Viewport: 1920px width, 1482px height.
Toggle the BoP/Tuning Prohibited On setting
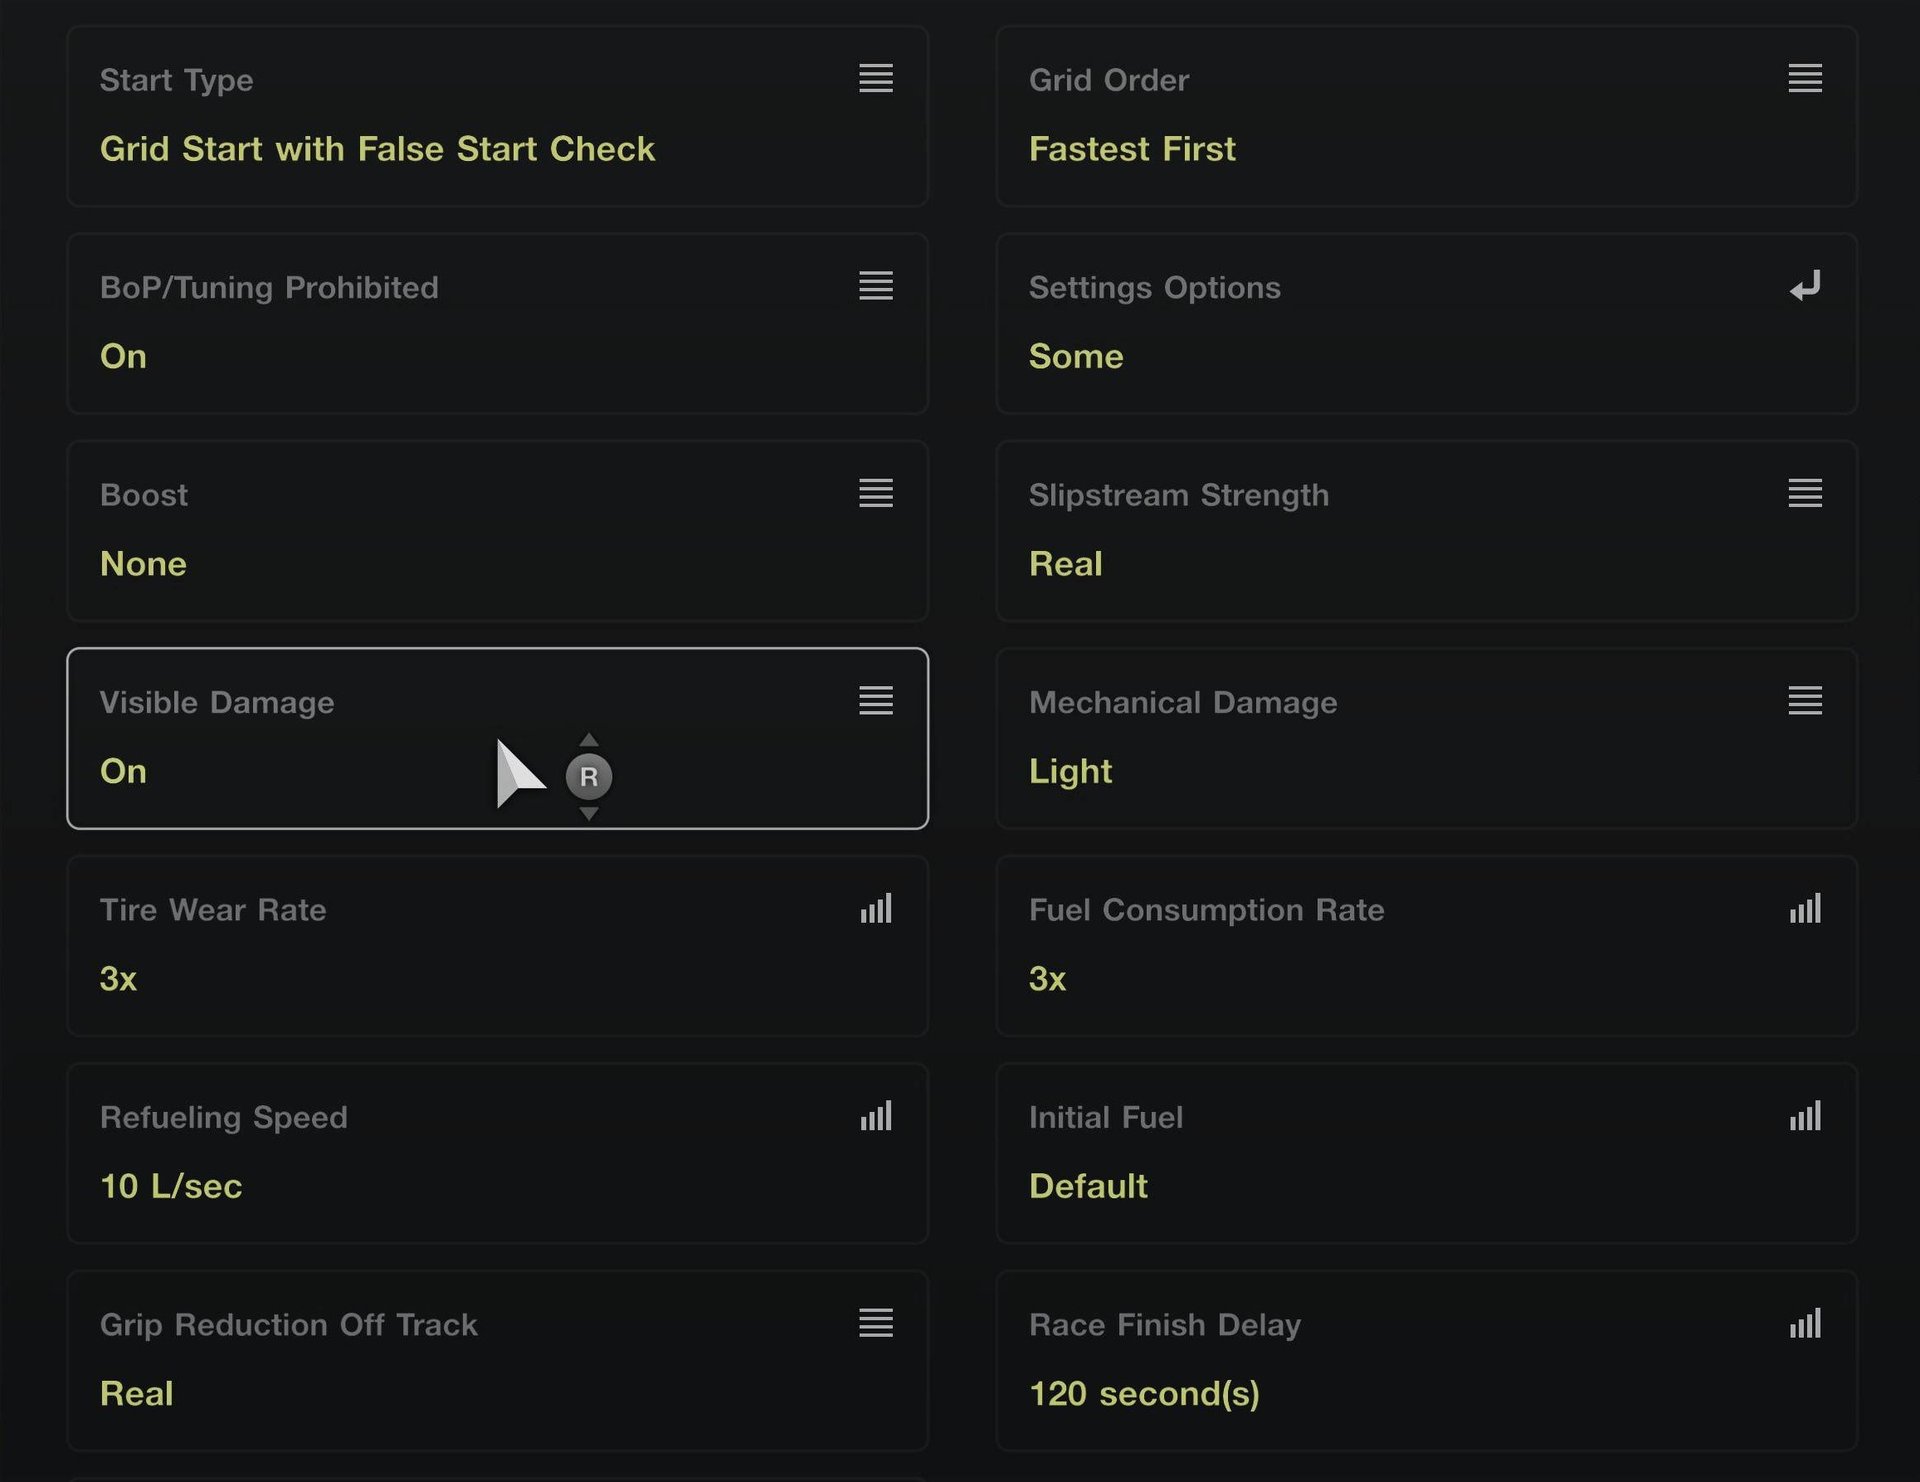click(123, 357)
